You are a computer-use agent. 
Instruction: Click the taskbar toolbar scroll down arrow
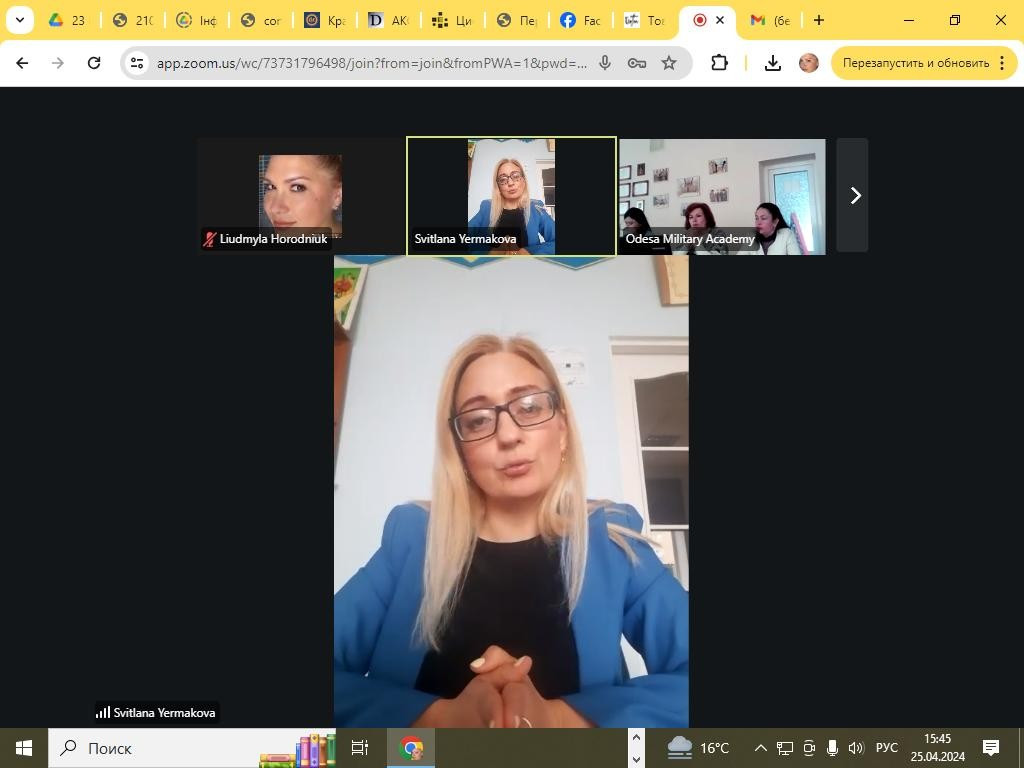click(x=637, y=759)
